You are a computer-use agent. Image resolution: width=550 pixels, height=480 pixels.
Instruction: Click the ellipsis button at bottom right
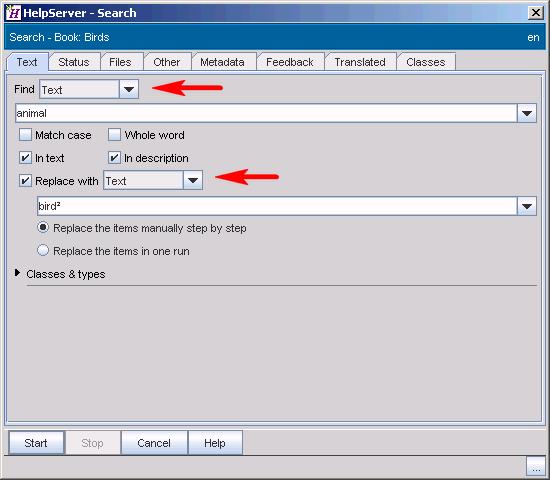535,466
